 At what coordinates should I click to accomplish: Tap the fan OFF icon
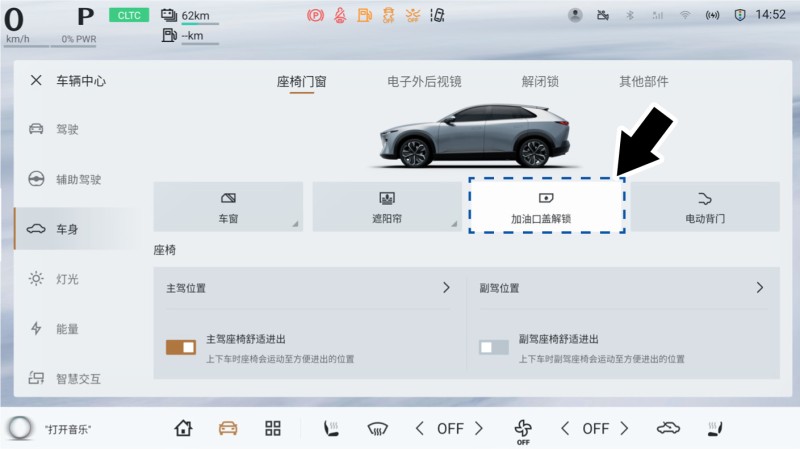523,431
